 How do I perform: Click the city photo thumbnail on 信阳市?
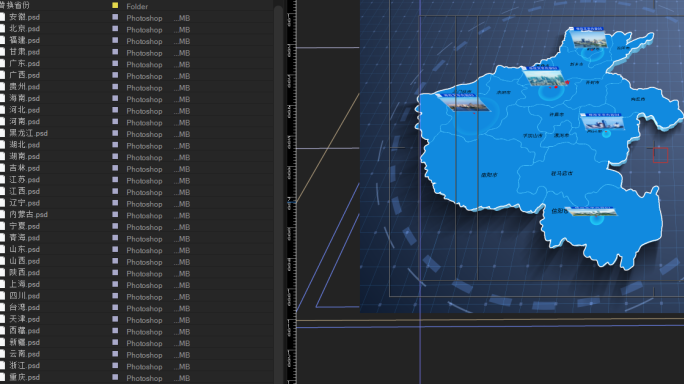point(591,212)
